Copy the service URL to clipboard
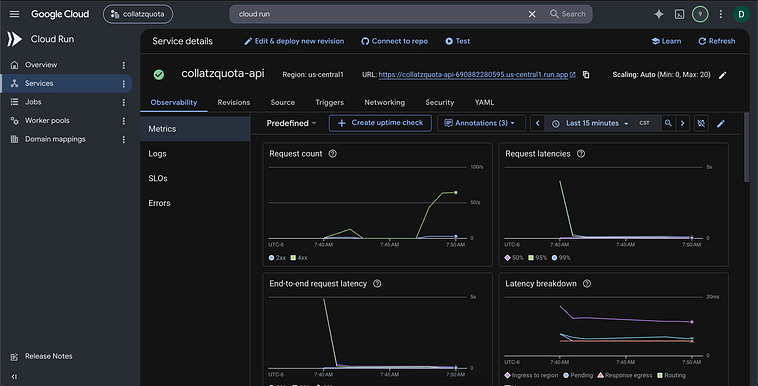 coord(586,74)
